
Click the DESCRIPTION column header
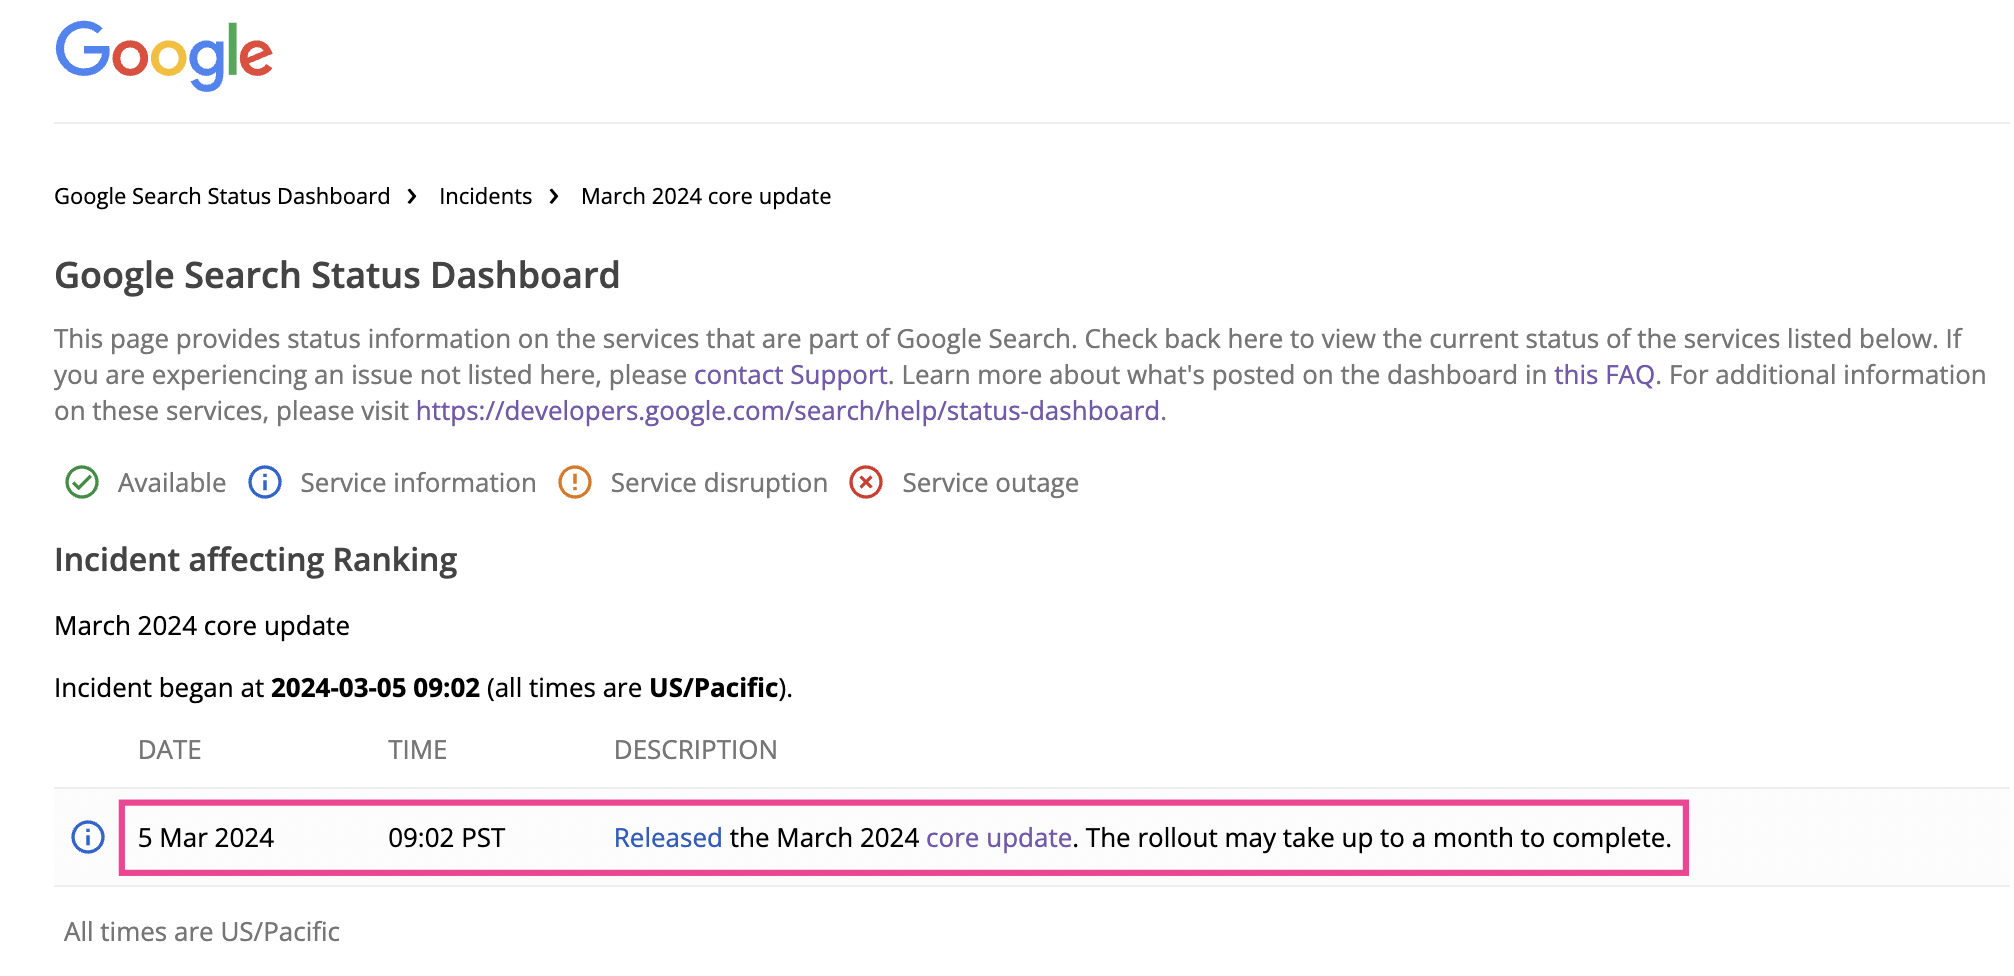[x=696, y=750]
